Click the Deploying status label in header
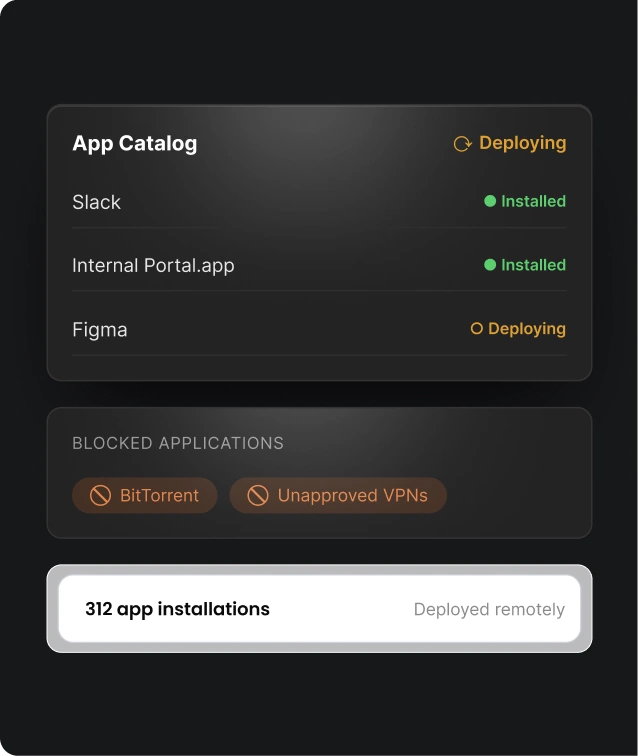This screenshot has height=756, width=638. 523,143
